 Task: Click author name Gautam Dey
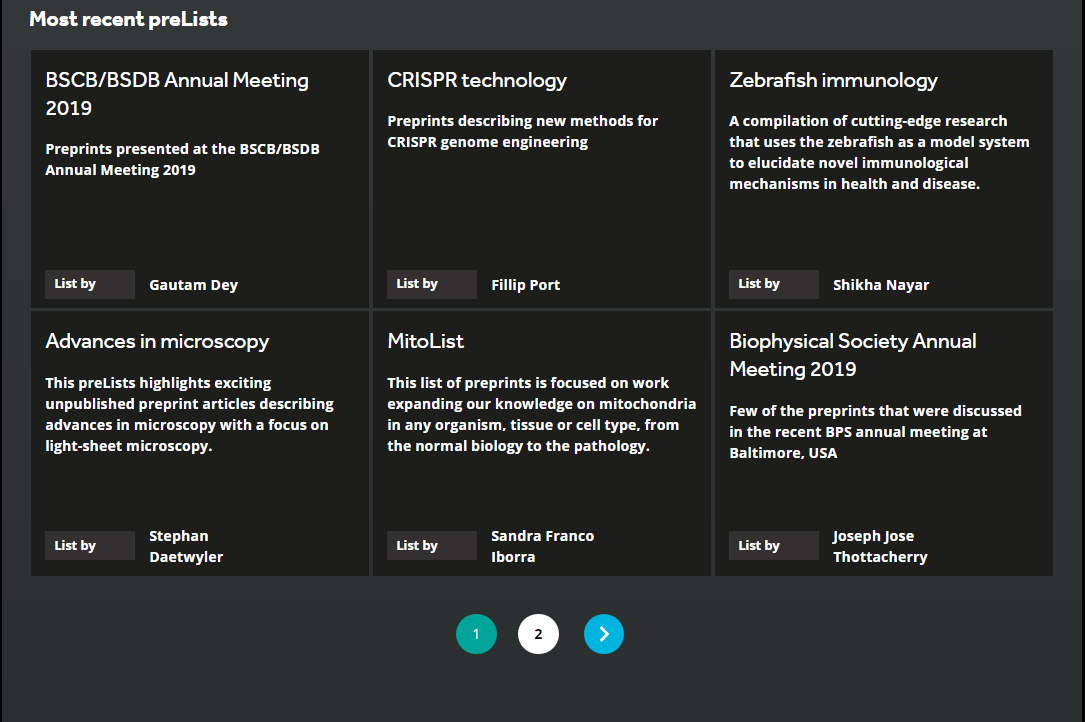pos(193,285)
